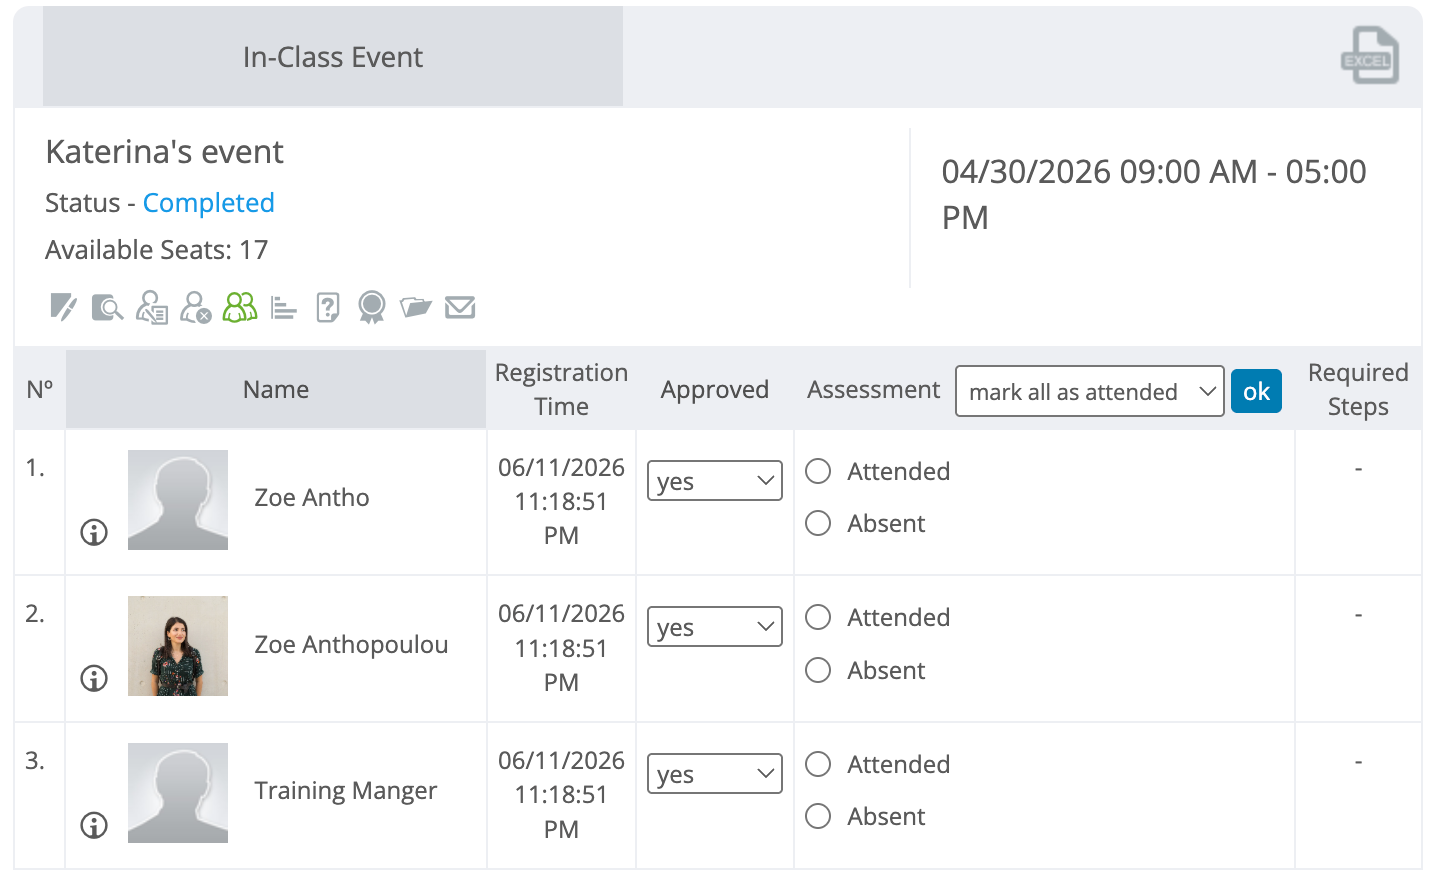Click the remove user icon
Viewport: 1434px width, 872px height.
[196, 307]
